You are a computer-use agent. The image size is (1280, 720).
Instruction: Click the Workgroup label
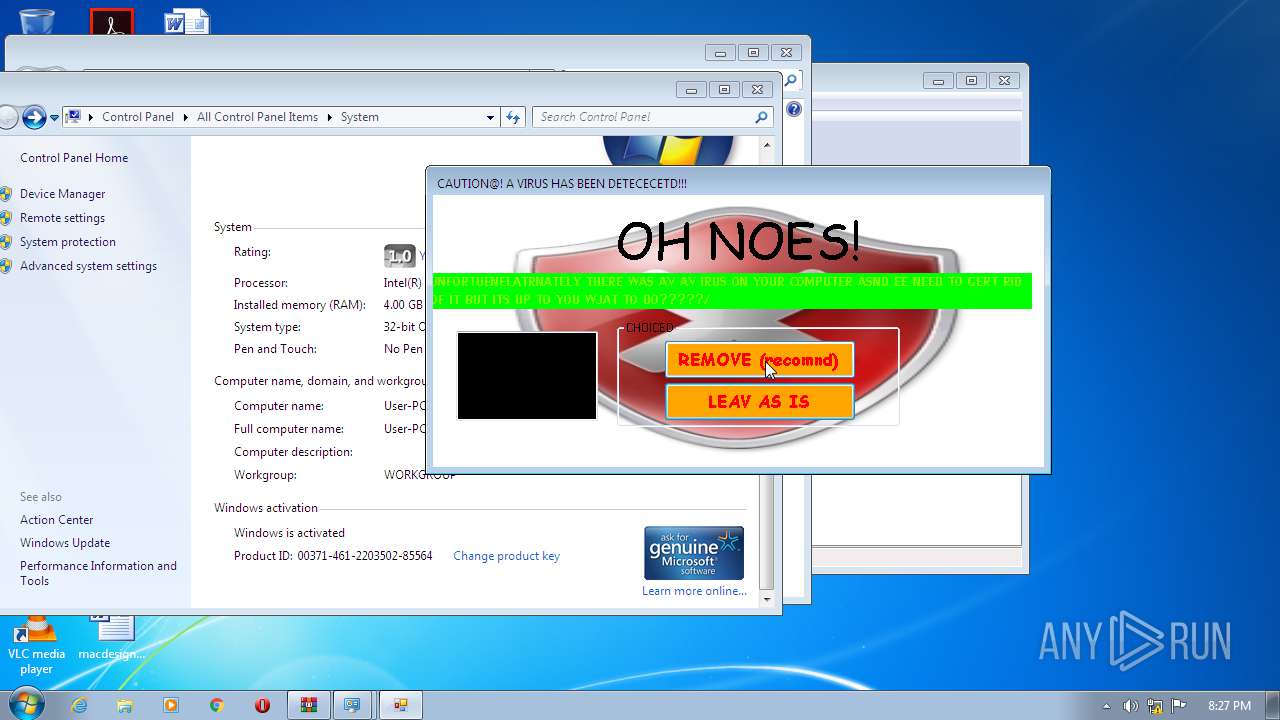click(265, 475)
